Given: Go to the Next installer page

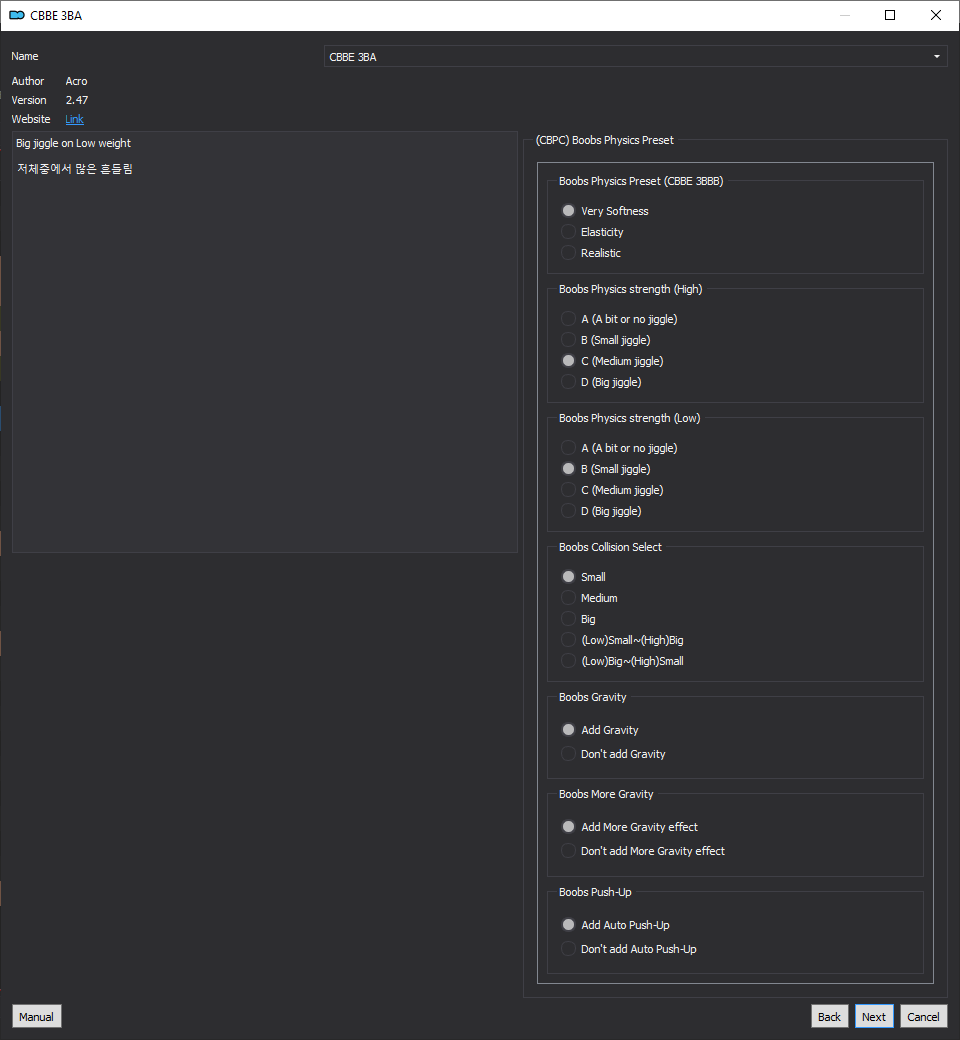Looking at the screenshot, I should (x=874, y=1016).
